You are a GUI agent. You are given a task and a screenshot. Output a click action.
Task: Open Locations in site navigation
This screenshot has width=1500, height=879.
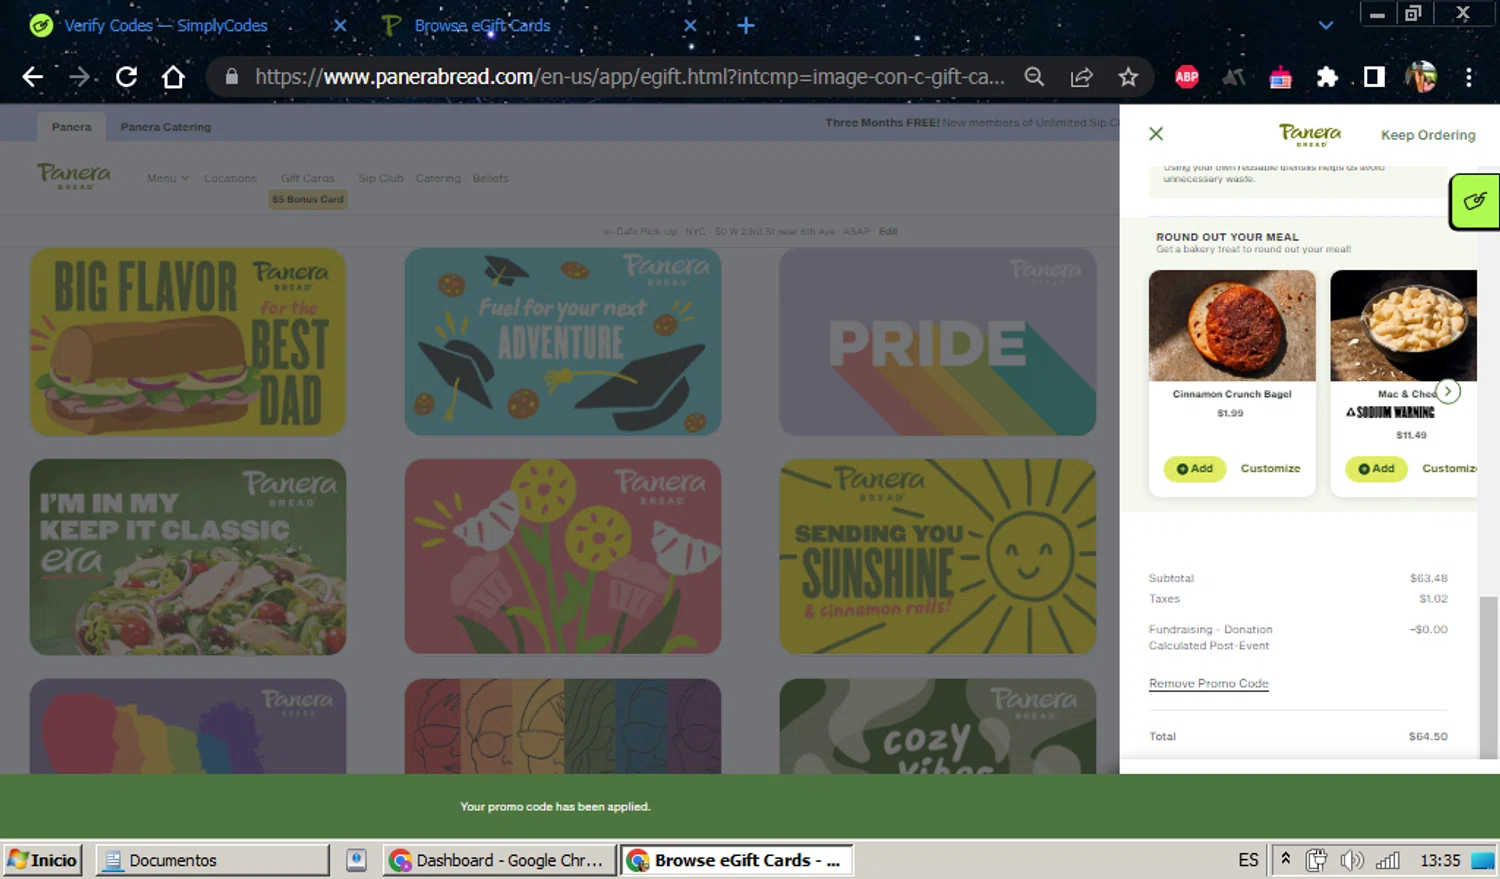click(x=230, y=178)
